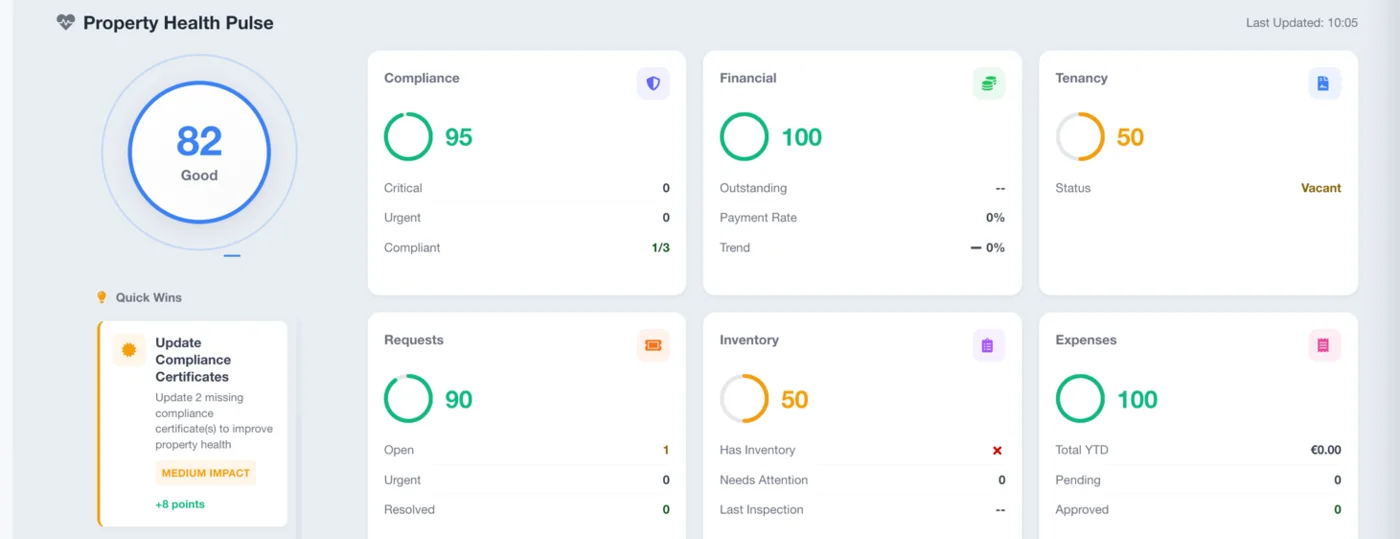Click the Requests score ring showing 90
Viewport: 1400px width, 539px height.
pyautogui.click(x=408, y=399)
